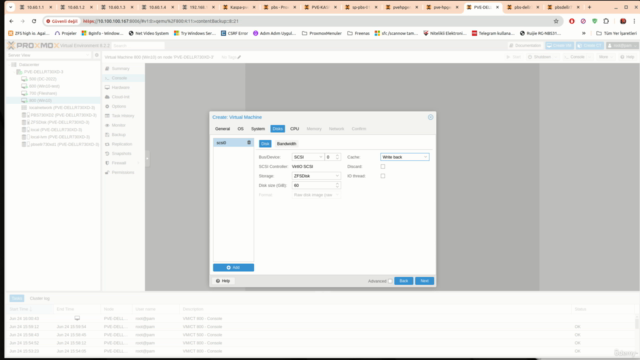Adjust the bus device number stepper
This screenshot has height=360, width=640.
point(337,157)
